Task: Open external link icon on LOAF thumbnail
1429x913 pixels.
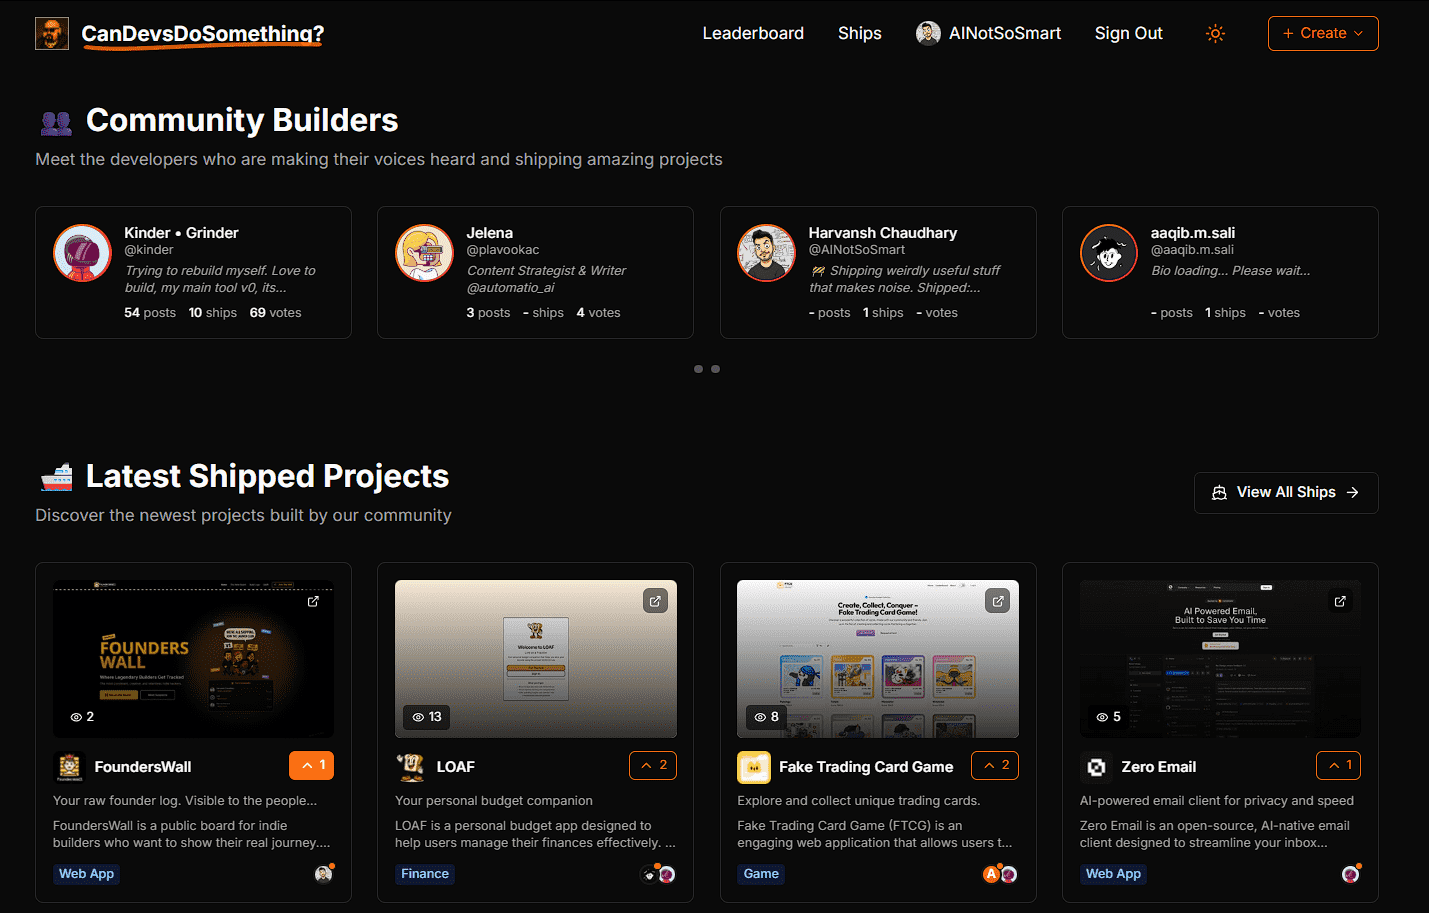Action: (x=655, y=601)
